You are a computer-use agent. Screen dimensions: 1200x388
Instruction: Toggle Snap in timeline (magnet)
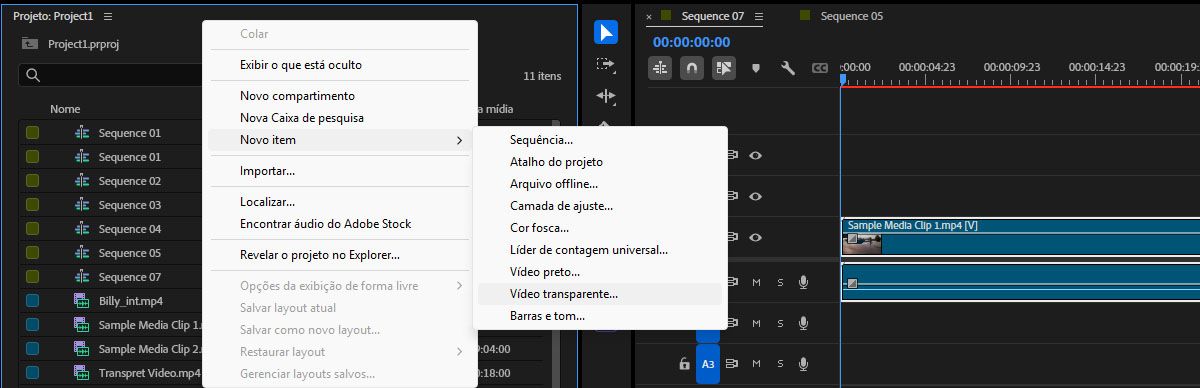[x=691, y=68]
